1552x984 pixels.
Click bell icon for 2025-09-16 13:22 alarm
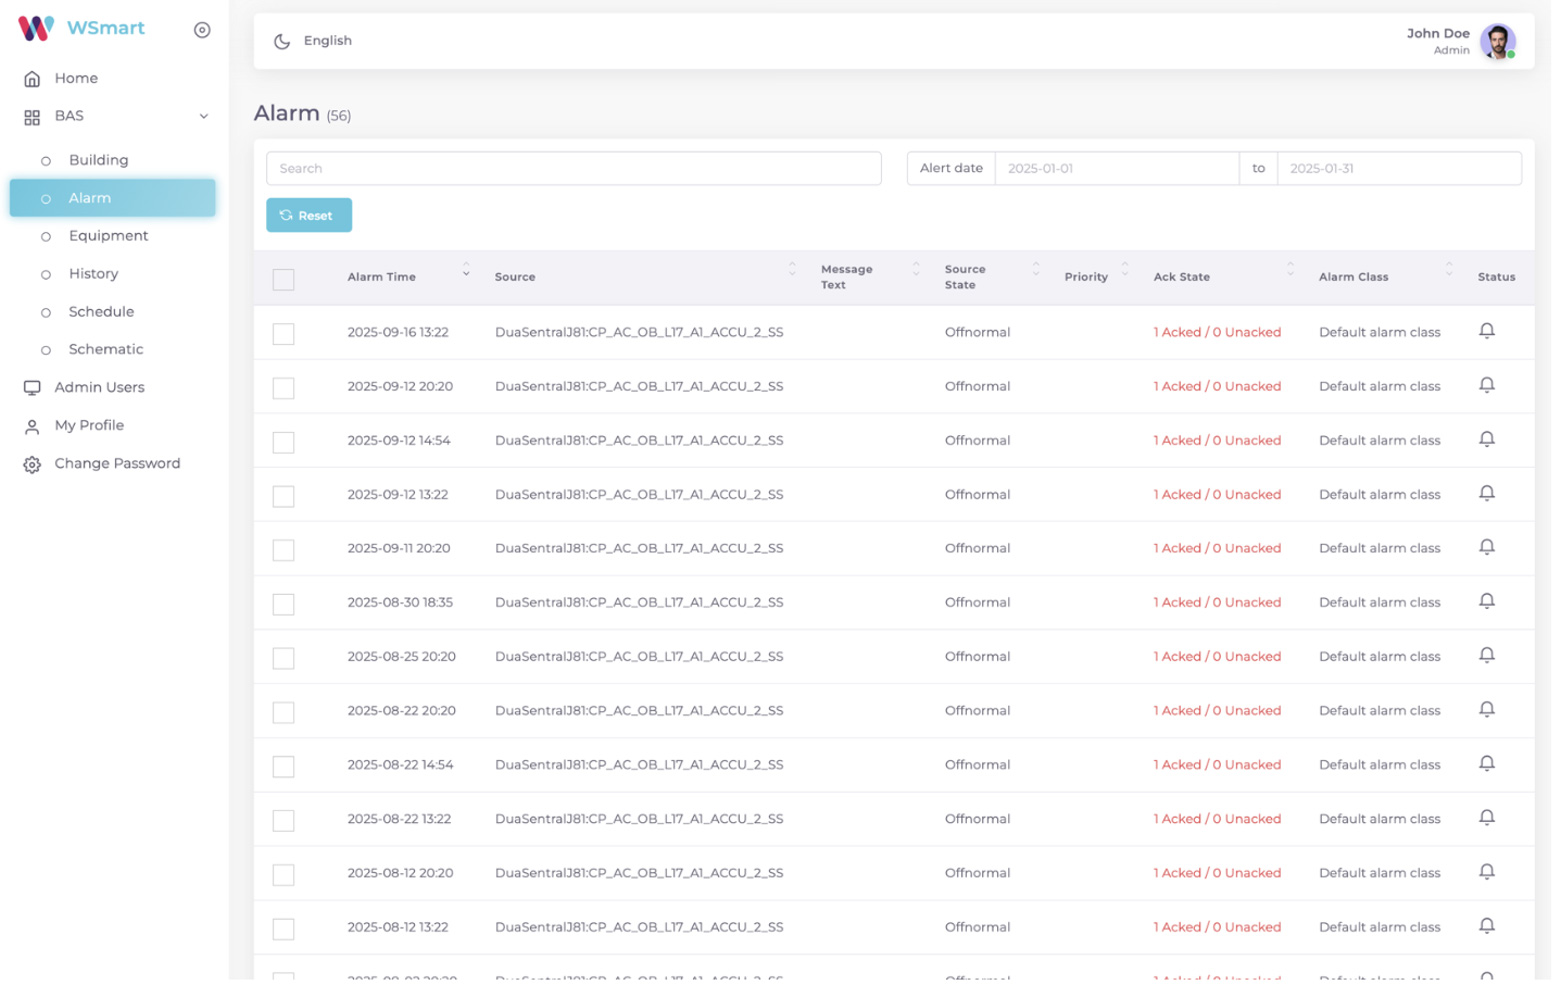(x=1487, y=331)
